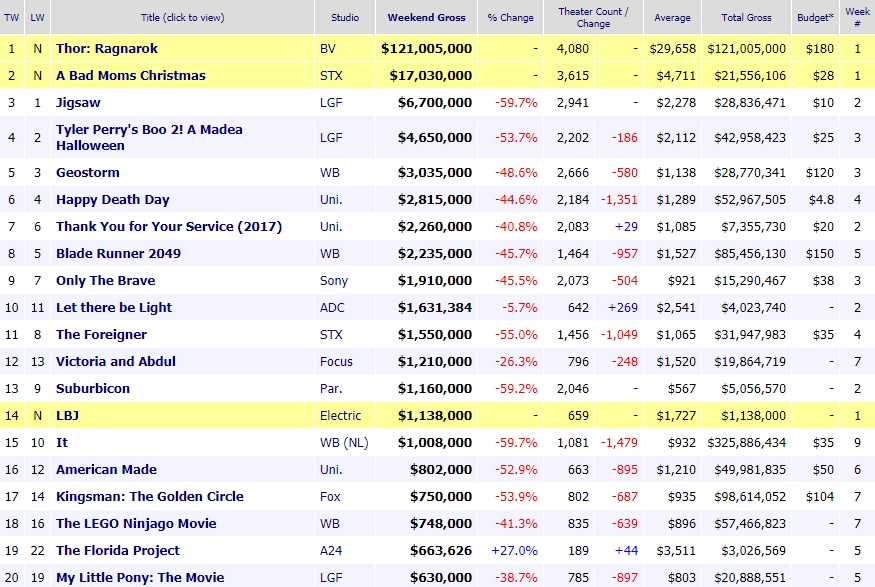The image size is (875, 587).
Task: Open the Suburbicon movie link
Action: tap(93, 388)
